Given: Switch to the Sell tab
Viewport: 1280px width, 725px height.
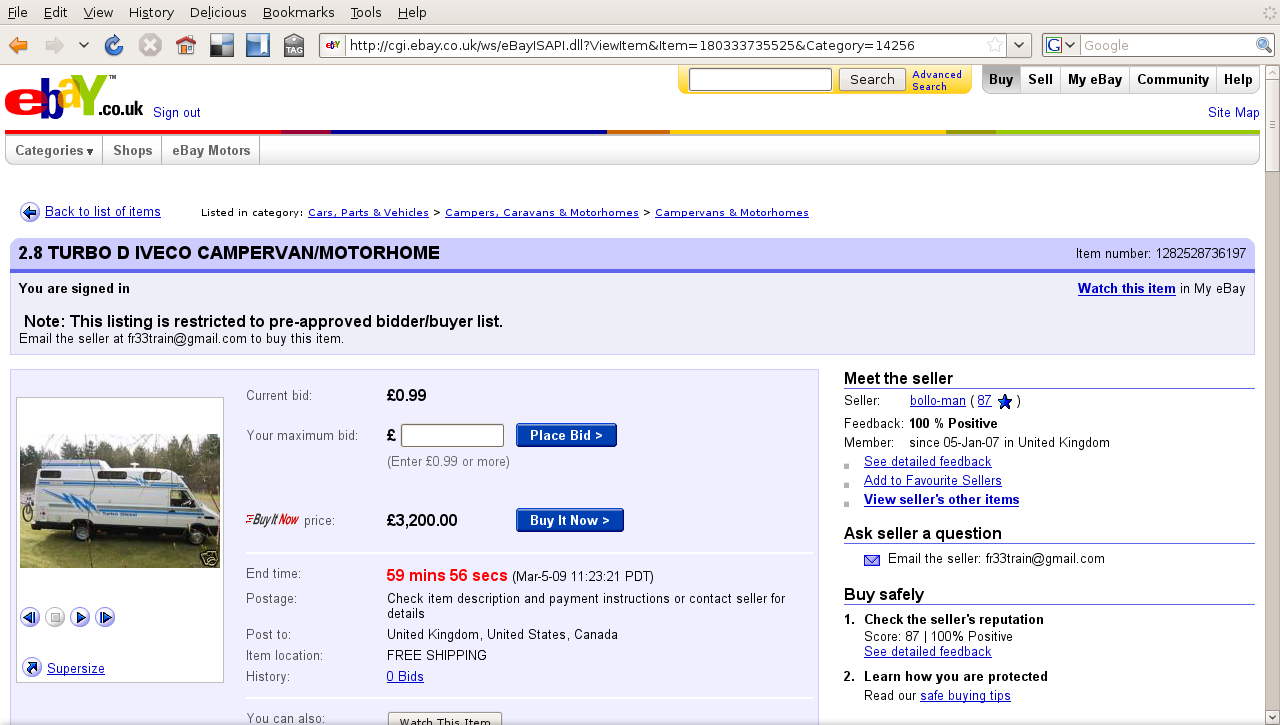Looking at the screenshot, I should [x=1040, y=79].
